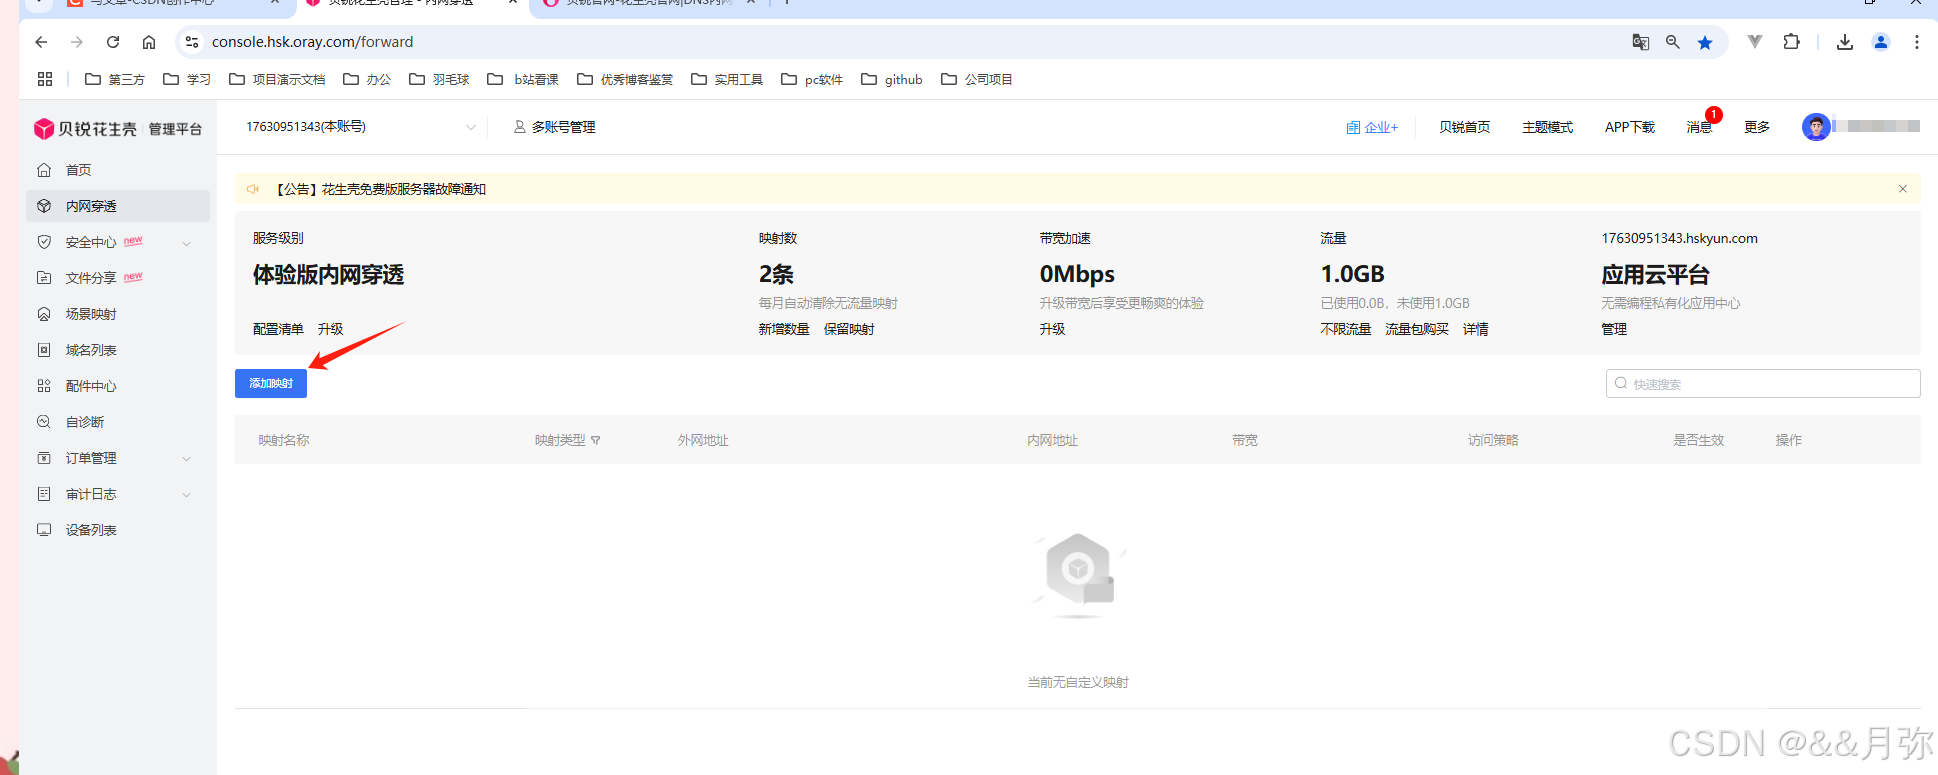The image size is (1938, 775).
Task: Click 升级 under 带宽加速
Action: pos(1052,329)
